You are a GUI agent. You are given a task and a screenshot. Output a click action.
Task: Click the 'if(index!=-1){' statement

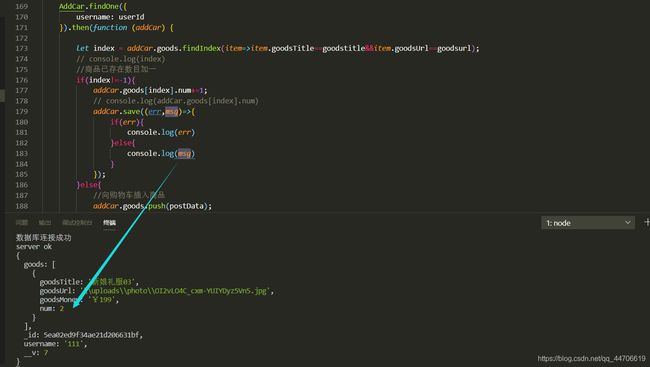tap(106, 80)
